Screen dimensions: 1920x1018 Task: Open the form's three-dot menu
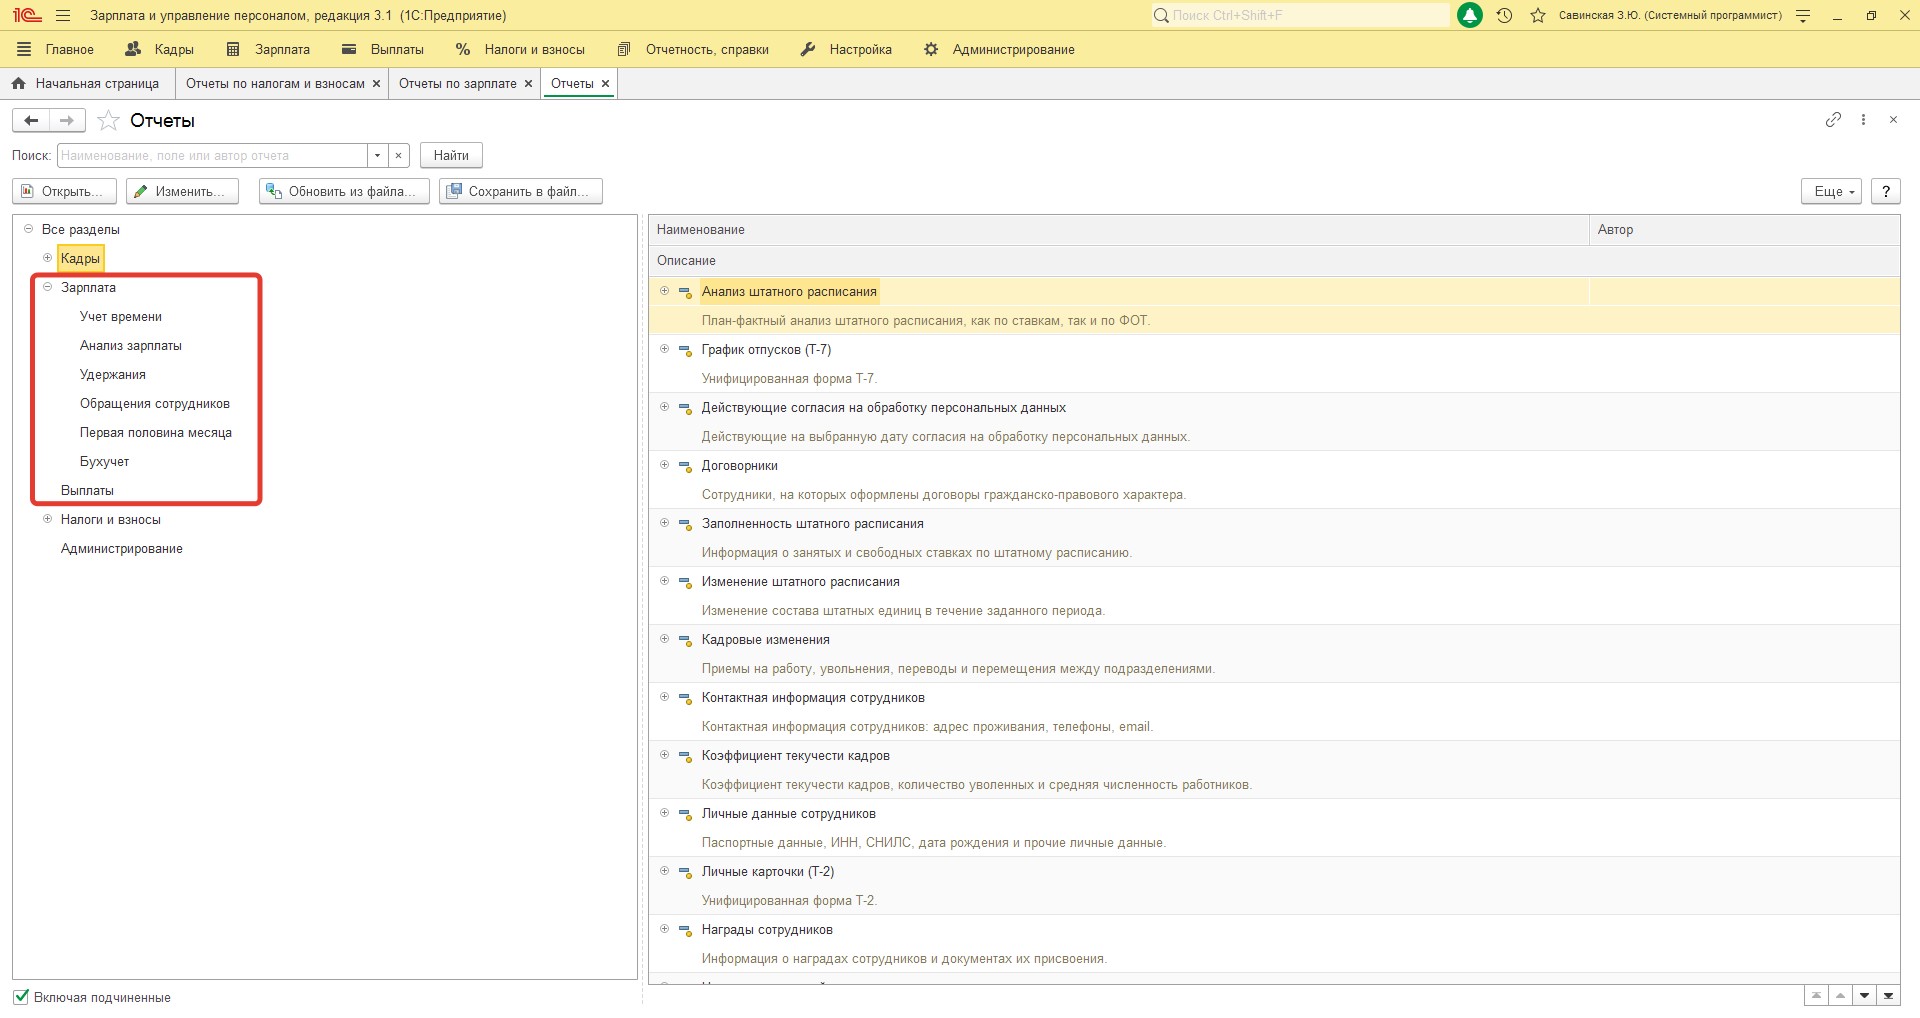pos(1863,120)
